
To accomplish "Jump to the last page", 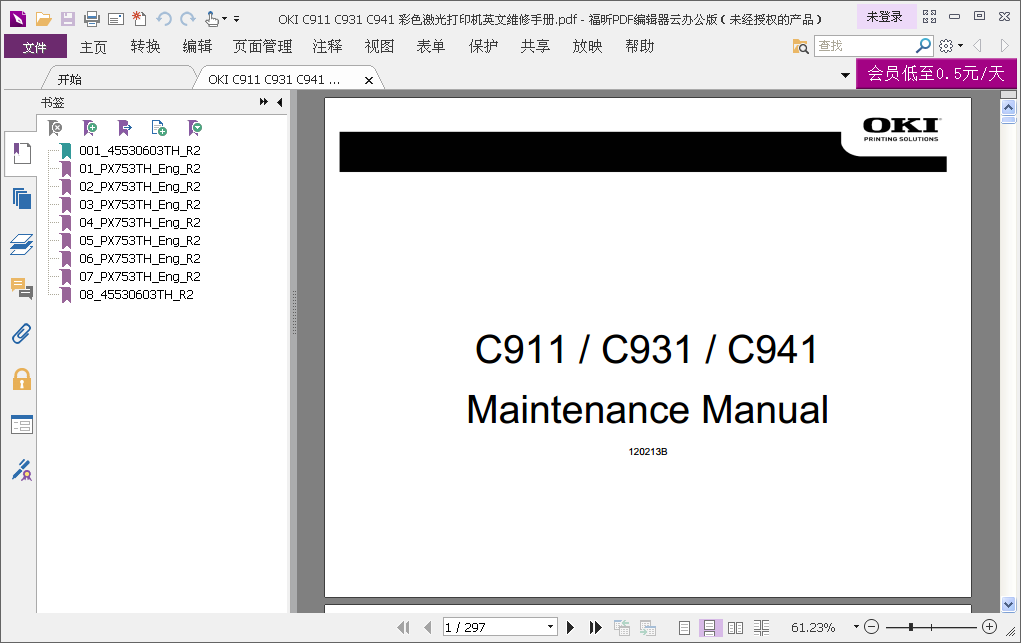I will coord(595,627).
